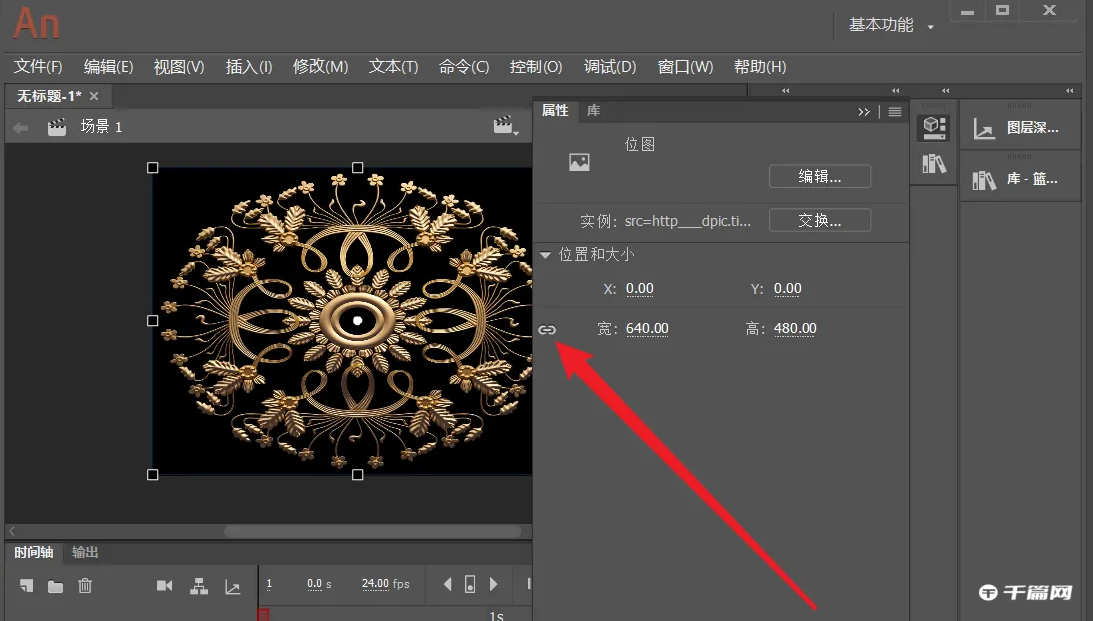Click the Properties cube icon in right sidebar
Image resolution: width=1093 pixels, height=621 pixels.
pyautogui.click(x=933, y=127)
